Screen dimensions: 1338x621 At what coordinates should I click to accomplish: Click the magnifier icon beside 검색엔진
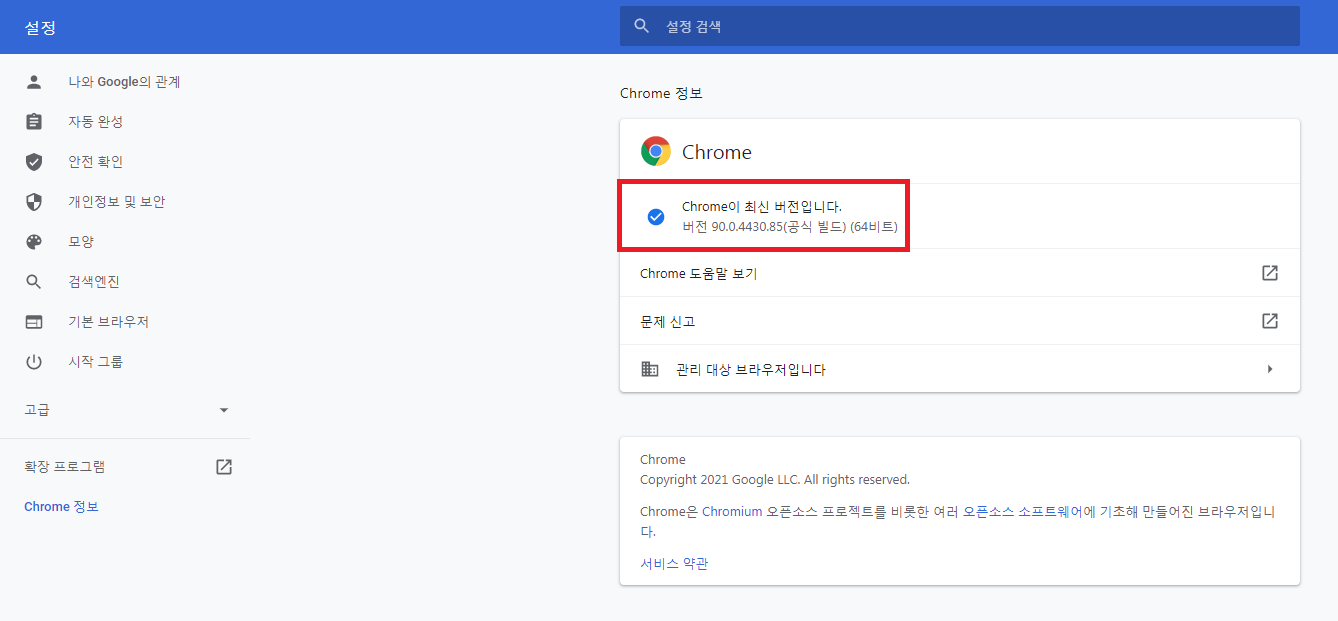tap(34, 282)
